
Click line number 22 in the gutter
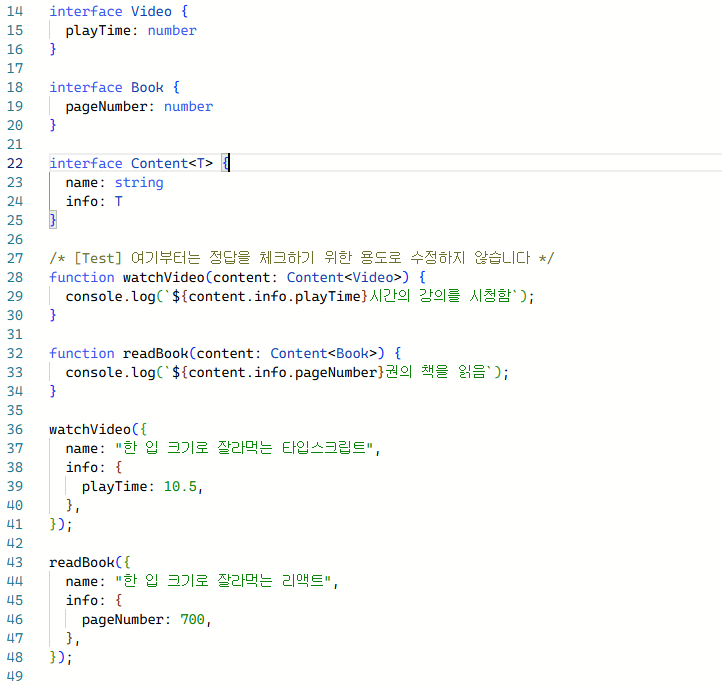point(15,163)
